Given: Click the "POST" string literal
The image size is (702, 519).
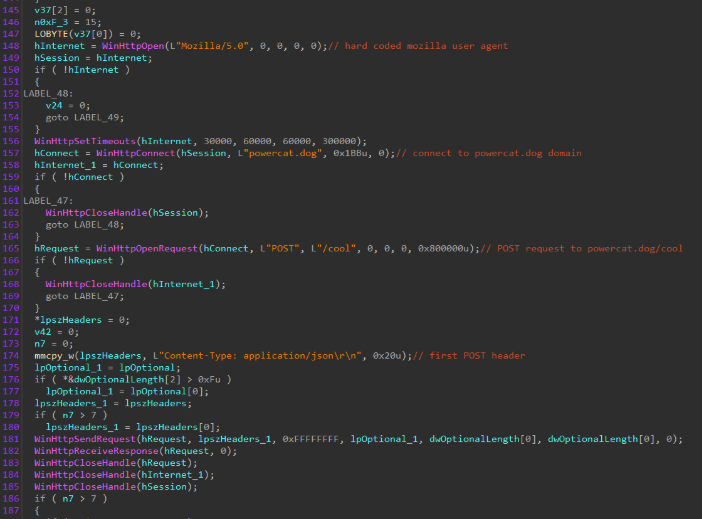Looking at the screenshot, I should (283, 249).
